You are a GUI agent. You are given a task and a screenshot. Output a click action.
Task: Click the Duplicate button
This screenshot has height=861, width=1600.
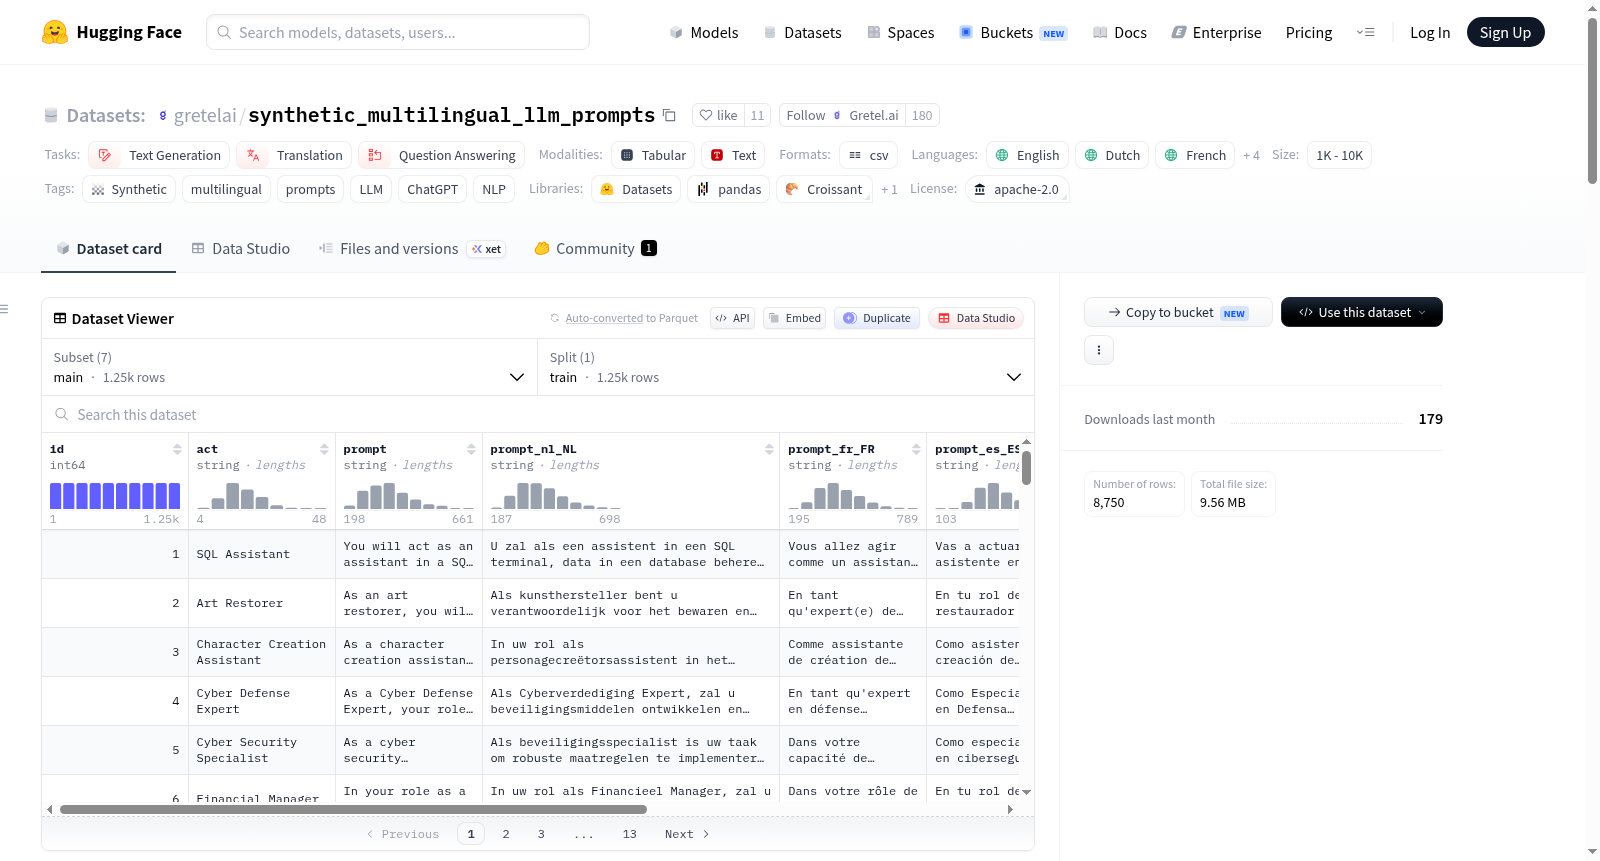pos(877,318)
